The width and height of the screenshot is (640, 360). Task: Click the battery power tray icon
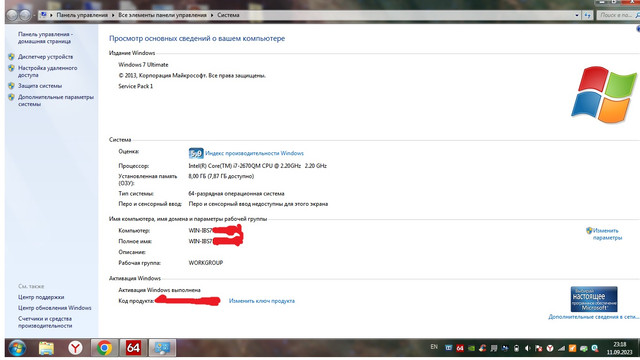(x=516, y=348)
